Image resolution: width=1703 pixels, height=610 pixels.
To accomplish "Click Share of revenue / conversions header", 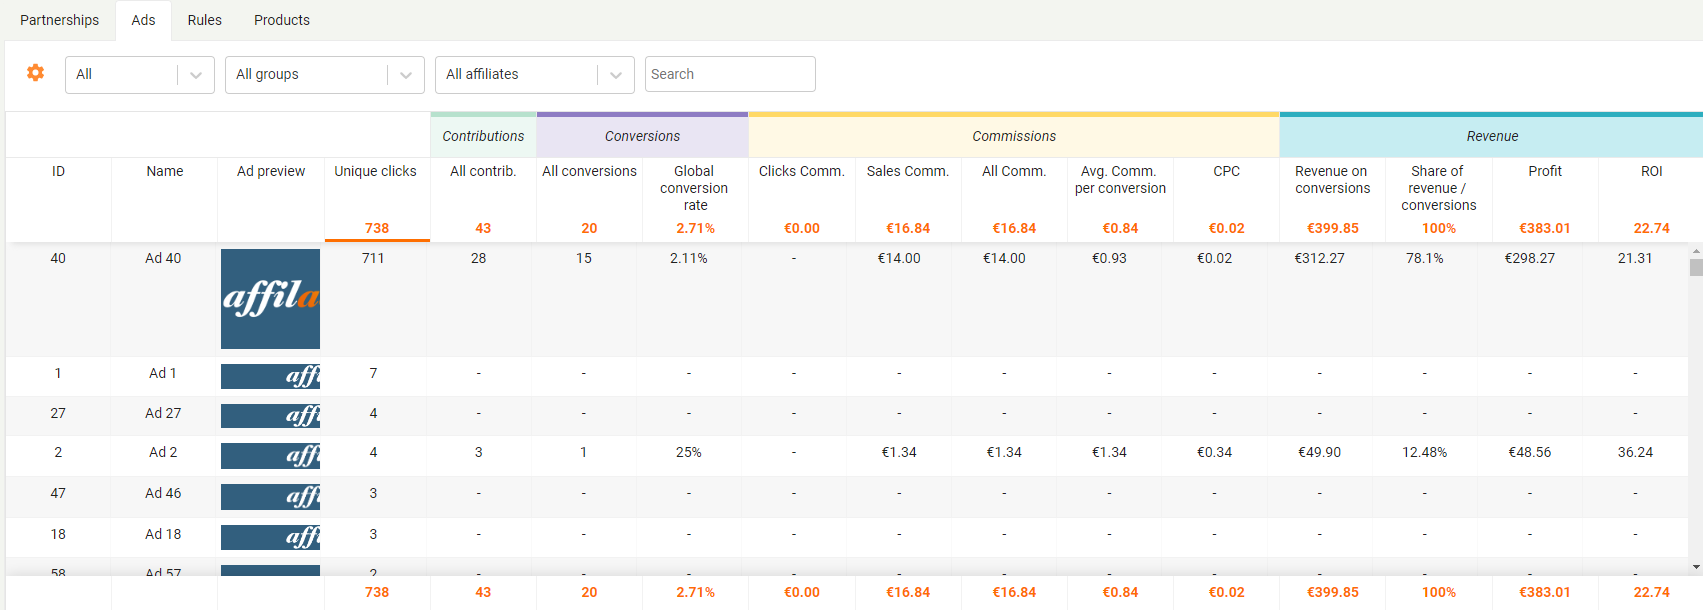I will pos(1438,188).
